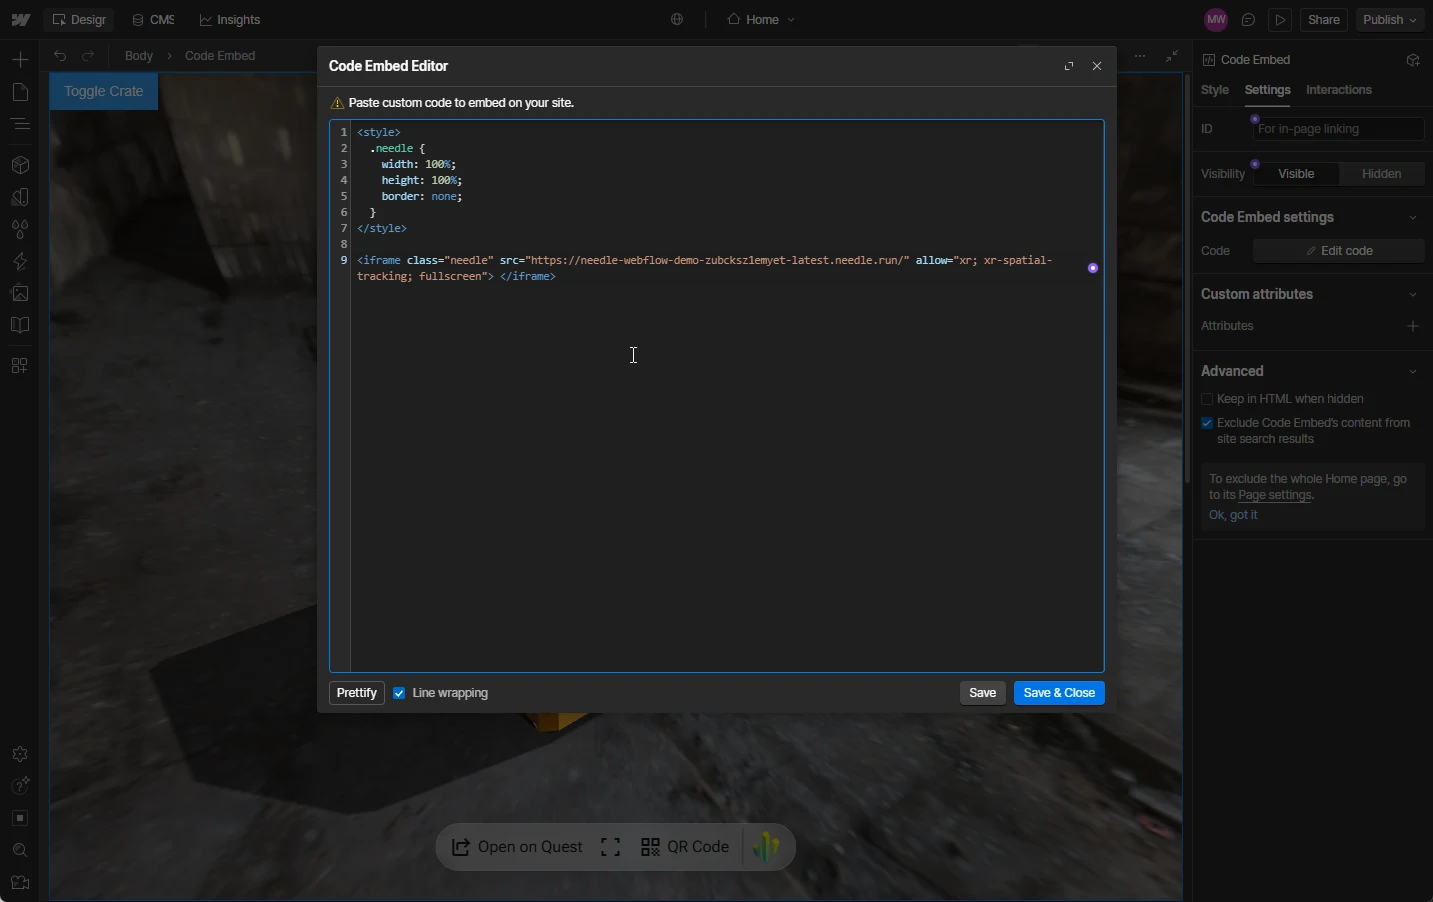Set Visibility to Visible
This screenshot has height=902, width=1433.
point(1296,174)
